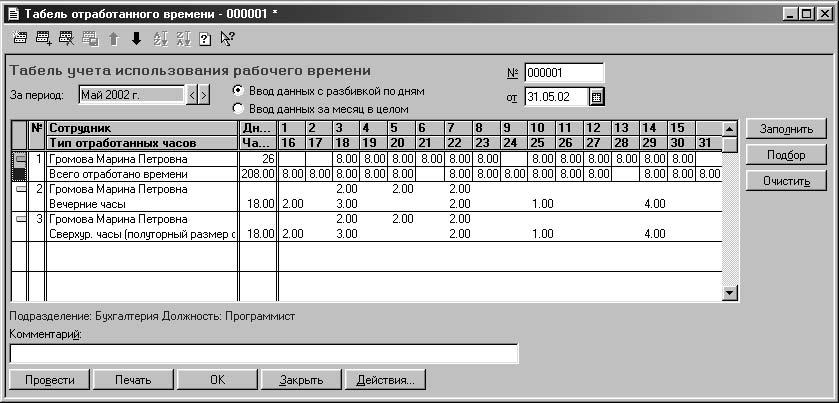Click the 18.00 cell in the Вечерние часы row

point(258,204)
